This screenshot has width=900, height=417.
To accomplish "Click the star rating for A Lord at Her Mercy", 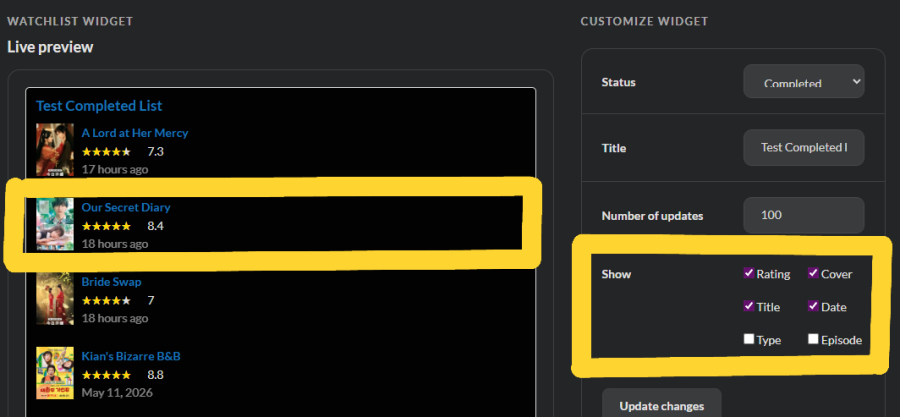I will click(106, 152).
